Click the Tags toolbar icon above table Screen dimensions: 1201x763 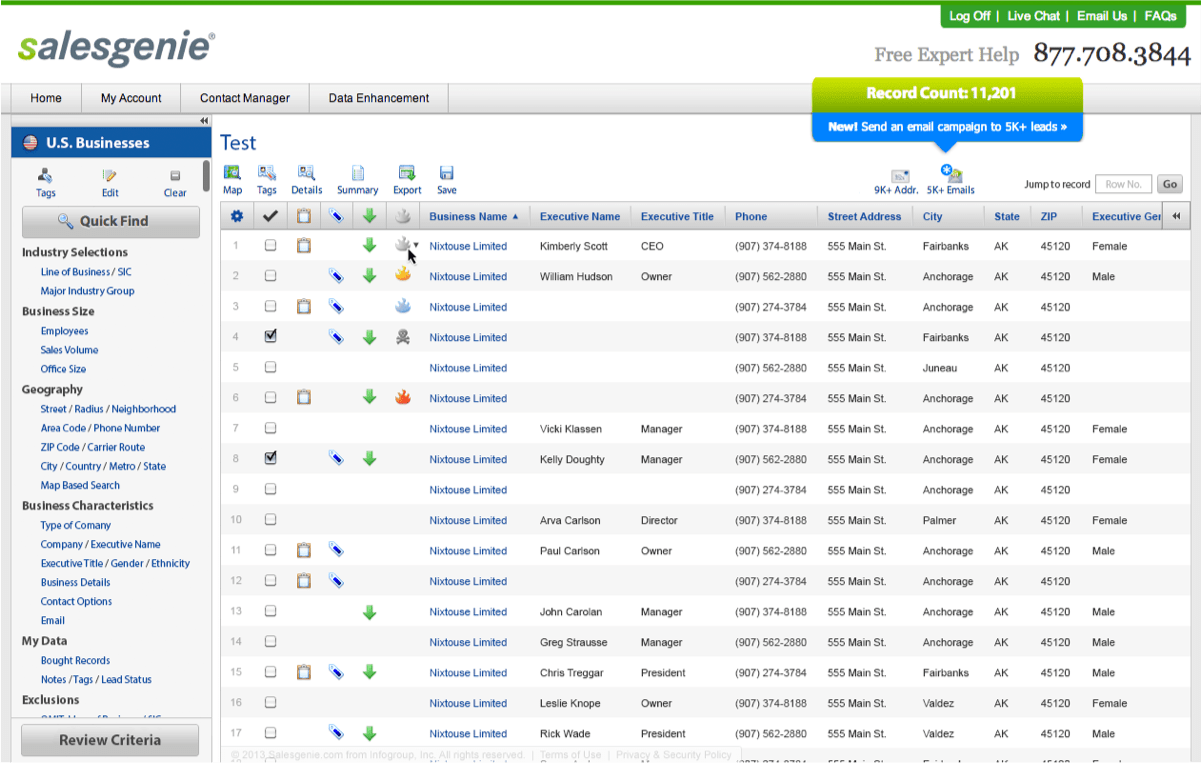(266, 173)
